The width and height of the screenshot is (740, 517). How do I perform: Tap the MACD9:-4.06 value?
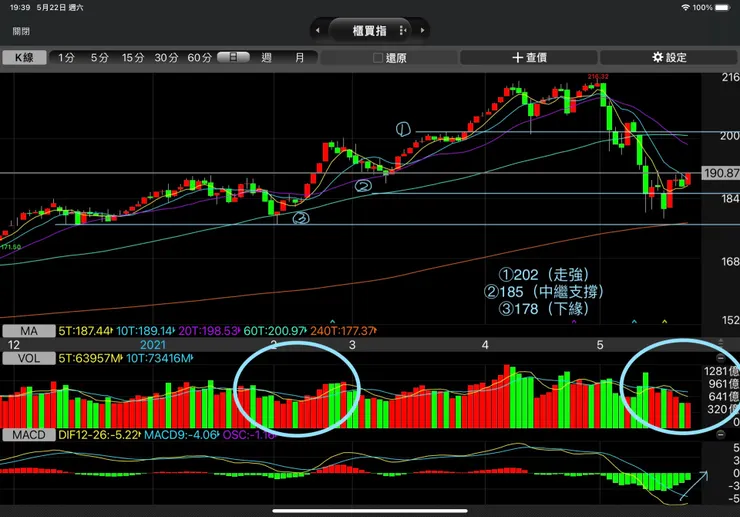coord(181,435)
